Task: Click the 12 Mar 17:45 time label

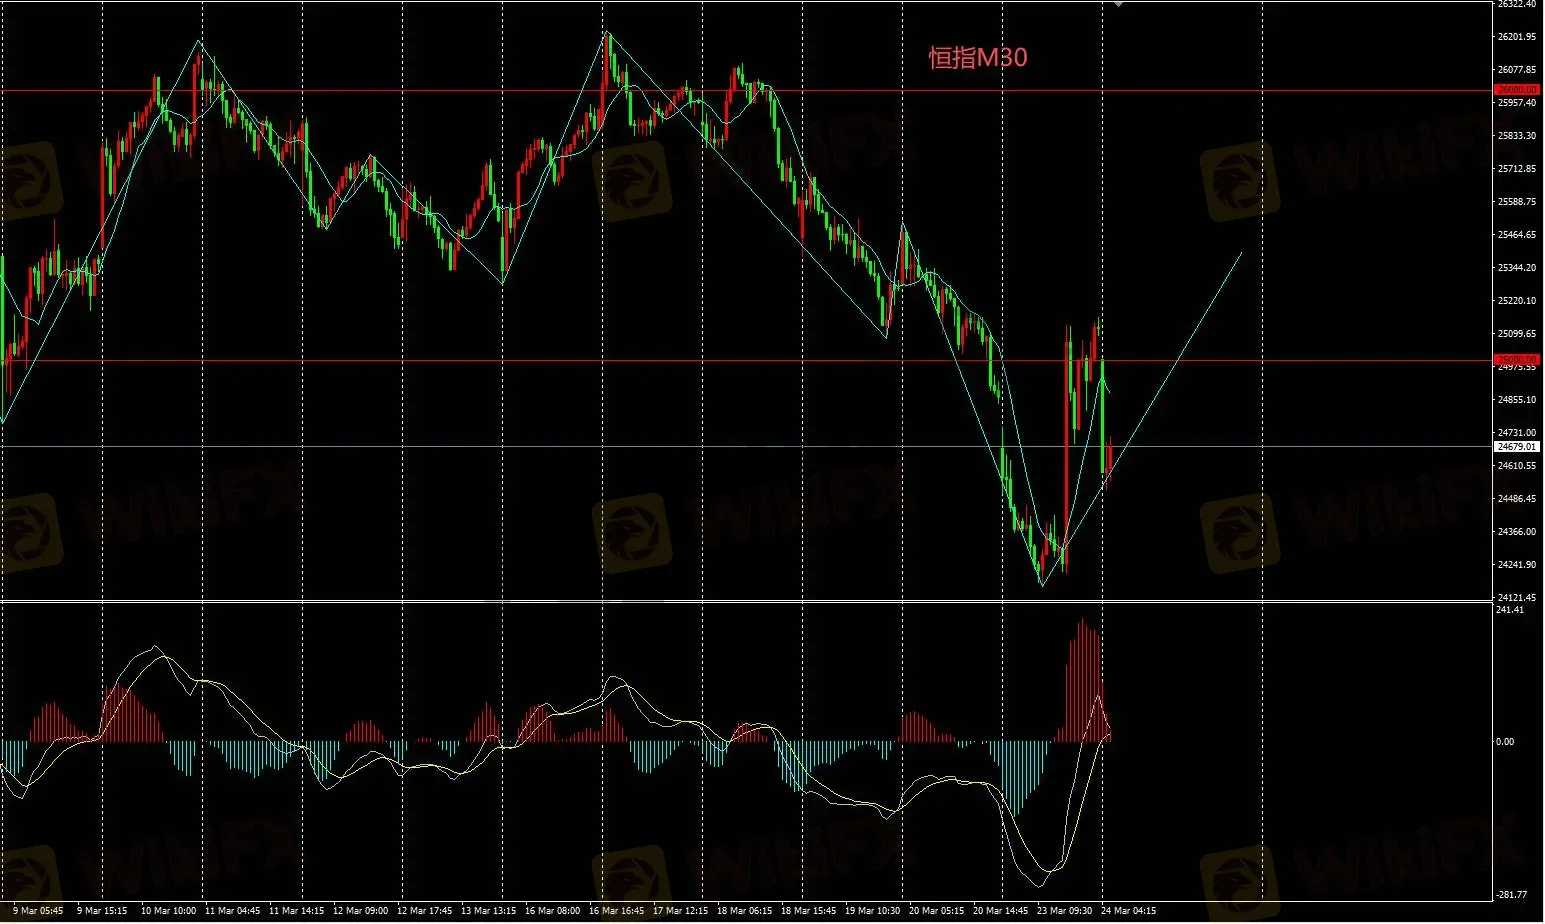Action: coord(424,911)
